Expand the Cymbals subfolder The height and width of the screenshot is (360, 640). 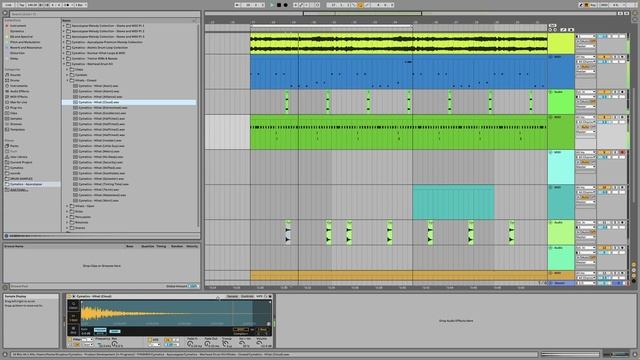coord(67,75)
